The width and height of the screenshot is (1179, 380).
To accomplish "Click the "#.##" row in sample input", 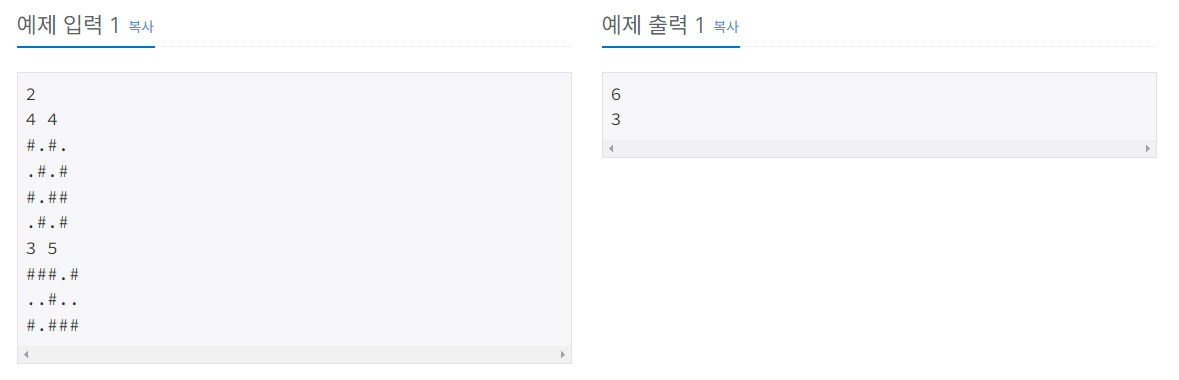I will (47, 197).
